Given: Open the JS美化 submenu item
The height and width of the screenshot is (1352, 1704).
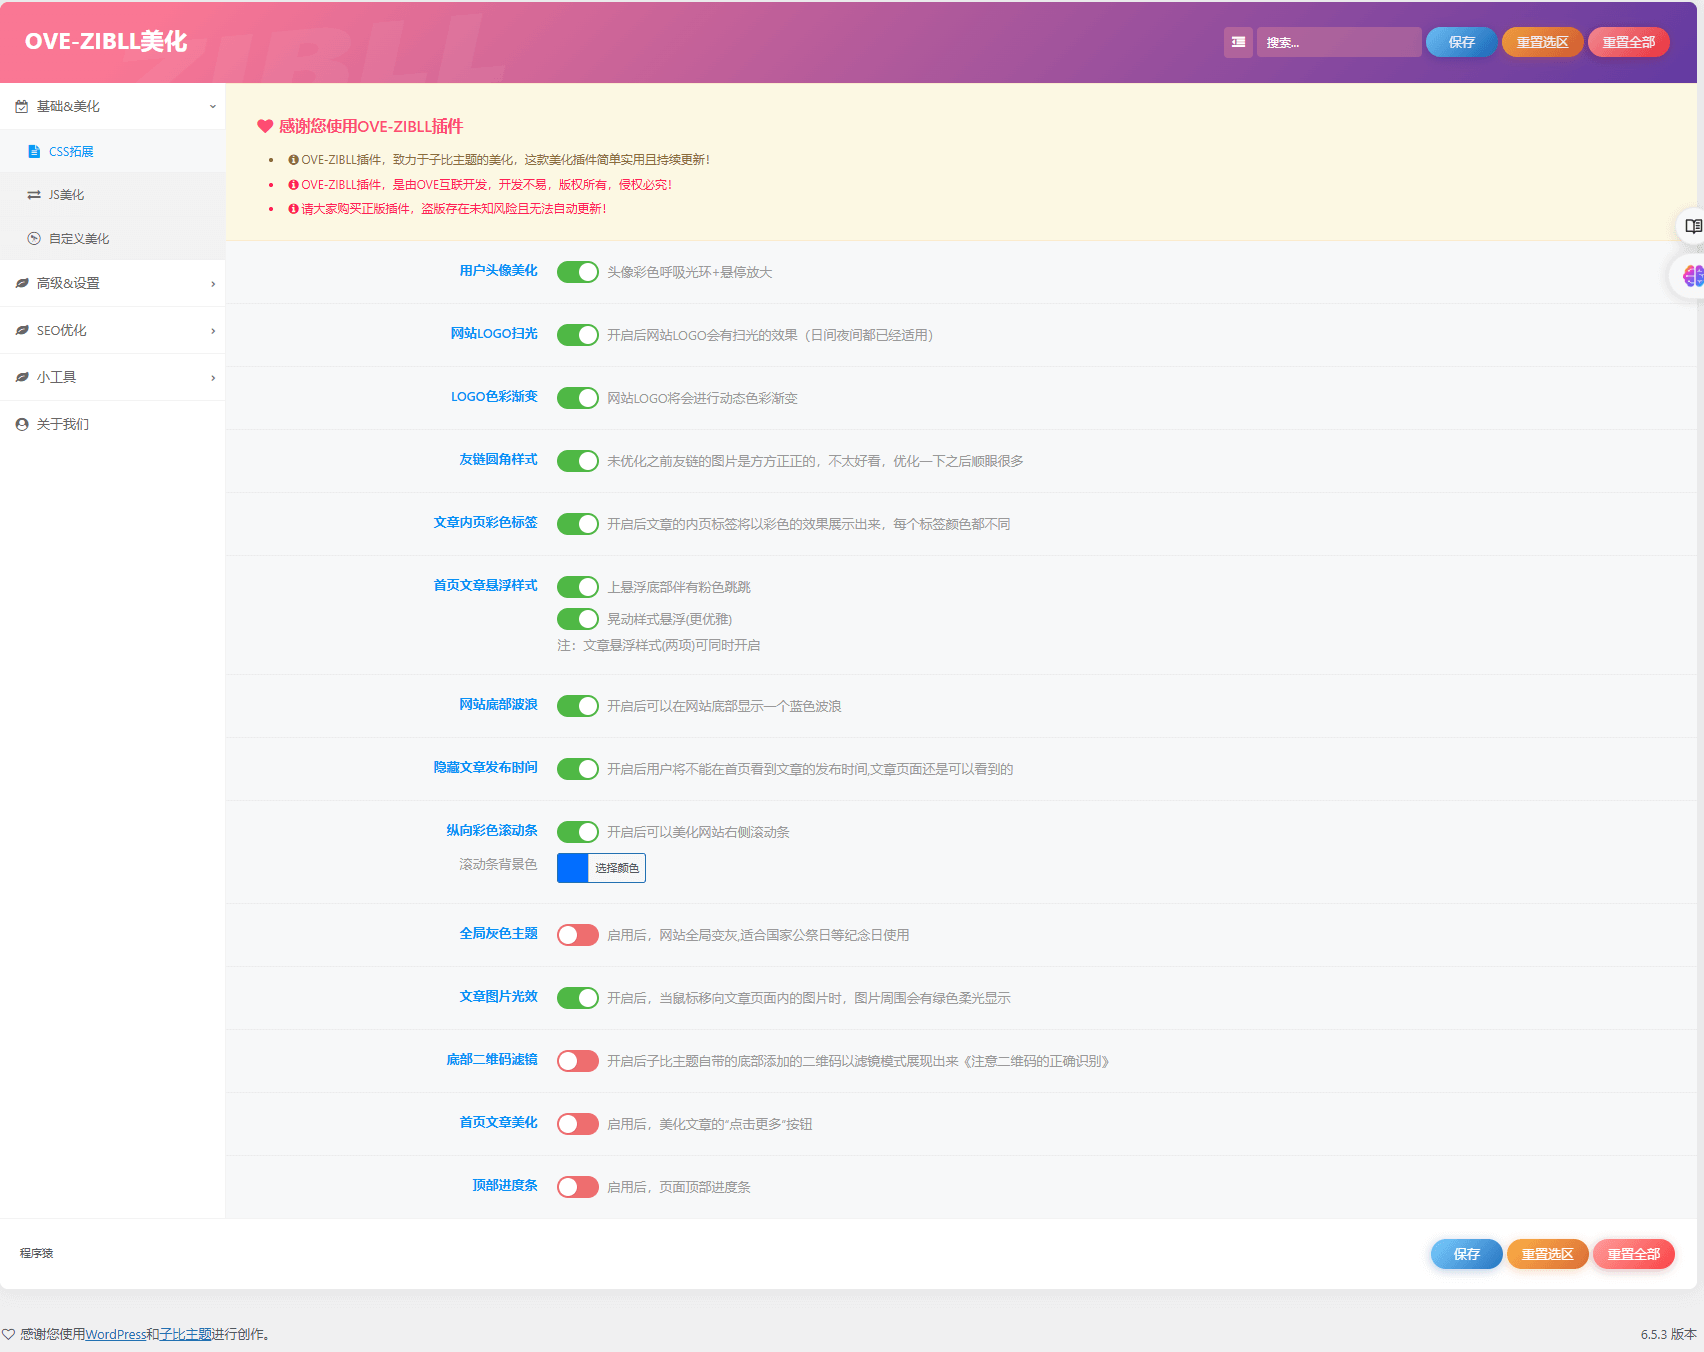Looking at the screenshot, I should (x=112, y=195).
